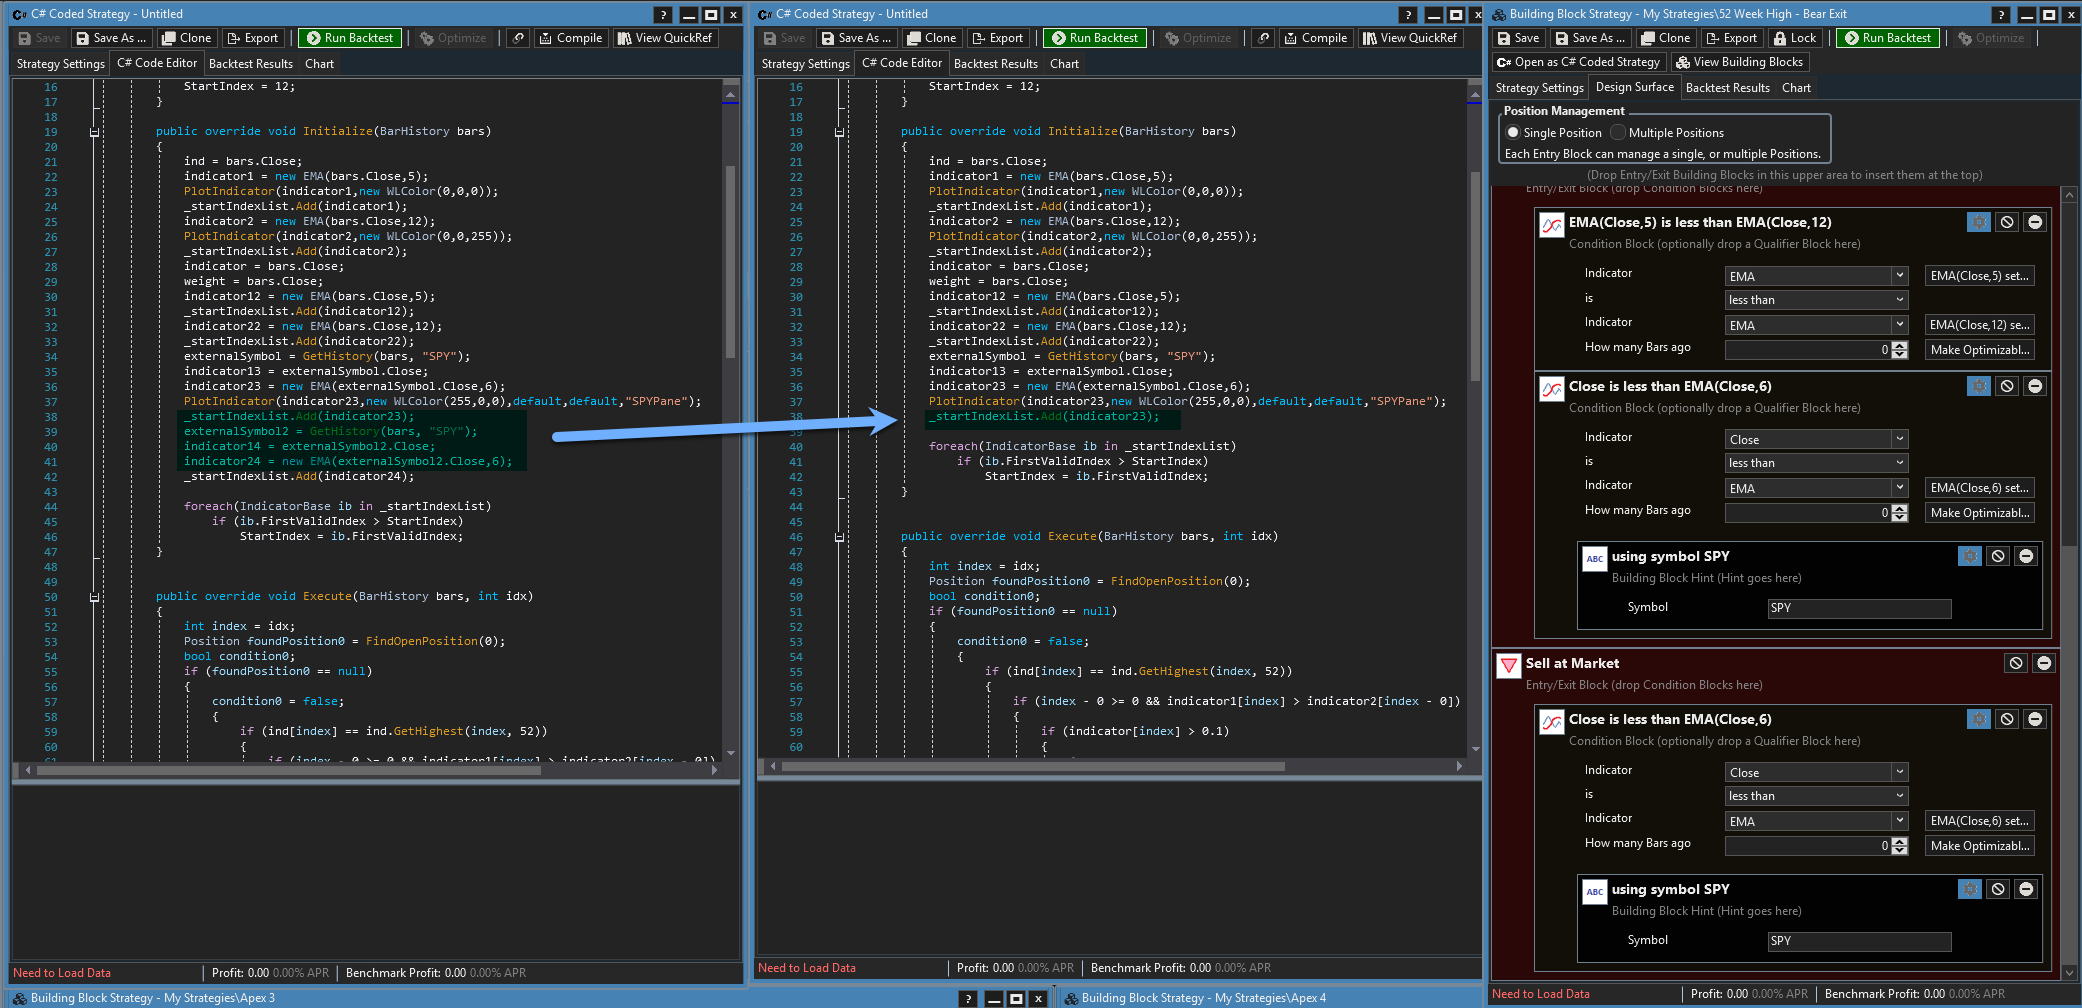The image size is (2082, 1008).
Task: Remove the Sell at Market block
Action: [2044, 663]
